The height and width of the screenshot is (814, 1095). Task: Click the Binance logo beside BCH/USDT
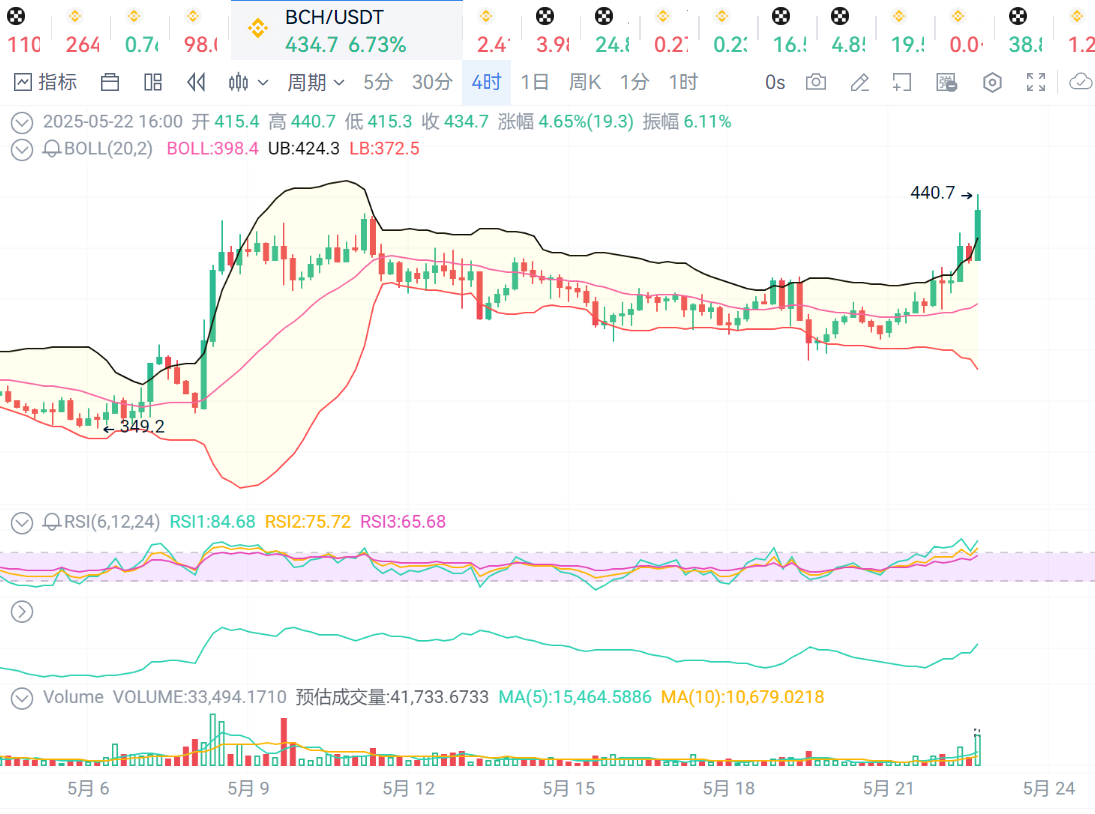tap(258, 29)
